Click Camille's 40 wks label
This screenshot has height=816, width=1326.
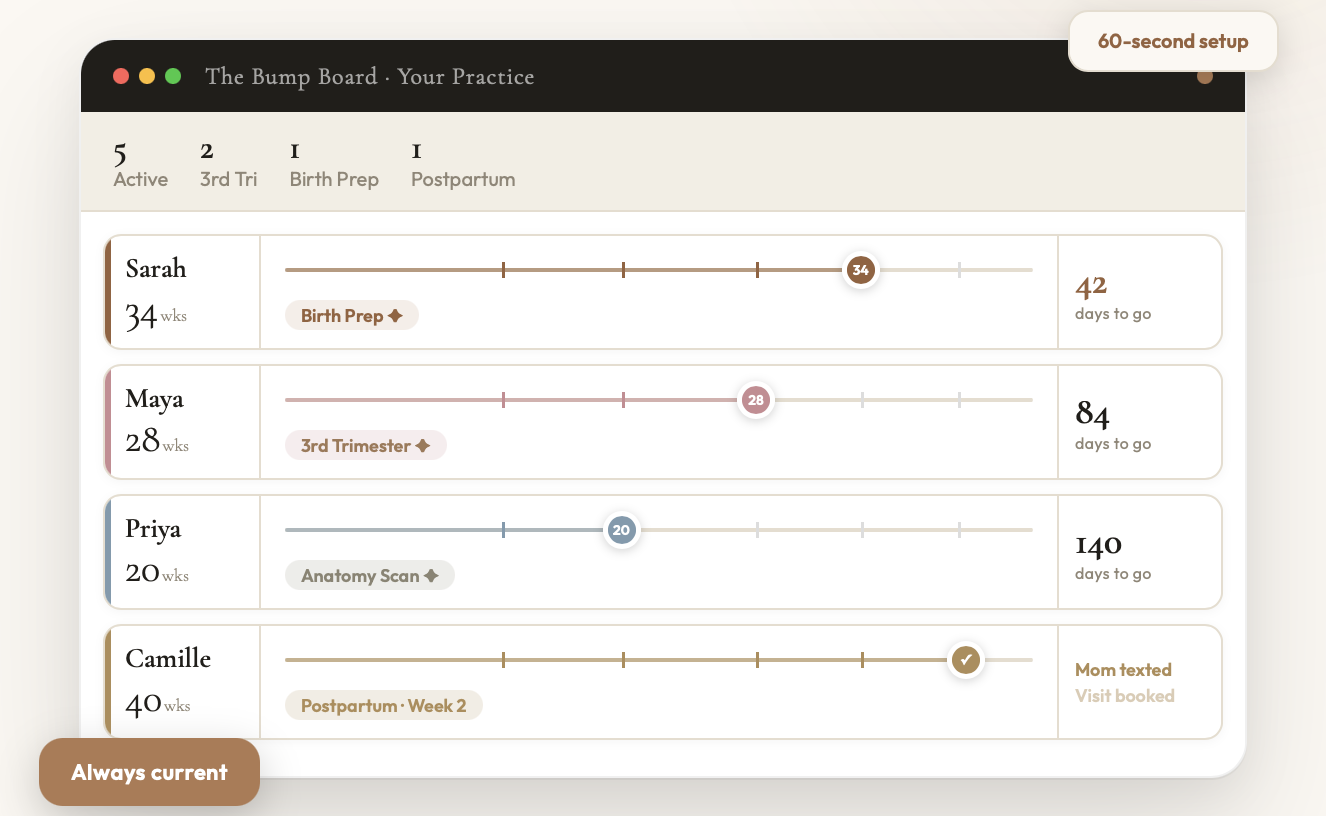point(158,702)
